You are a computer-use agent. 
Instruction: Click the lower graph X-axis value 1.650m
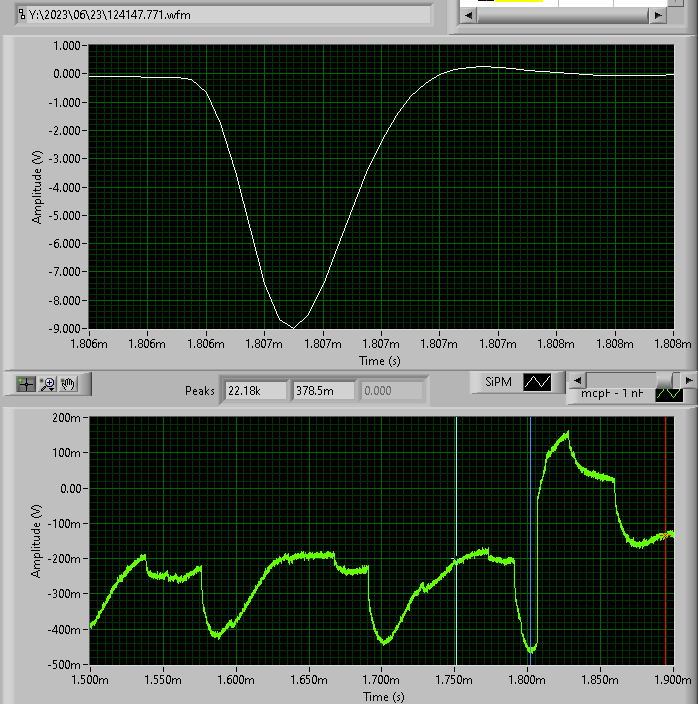308,680
